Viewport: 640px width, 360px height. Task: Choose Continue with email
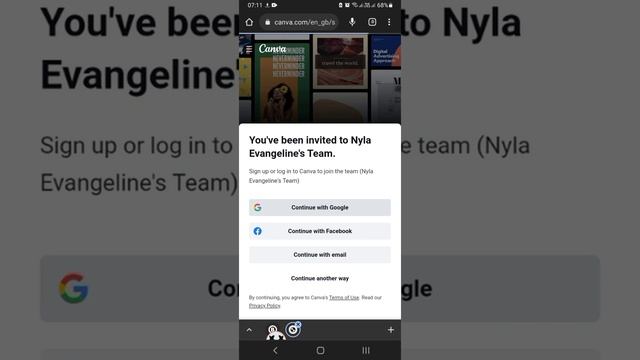(x=320, y=255)
